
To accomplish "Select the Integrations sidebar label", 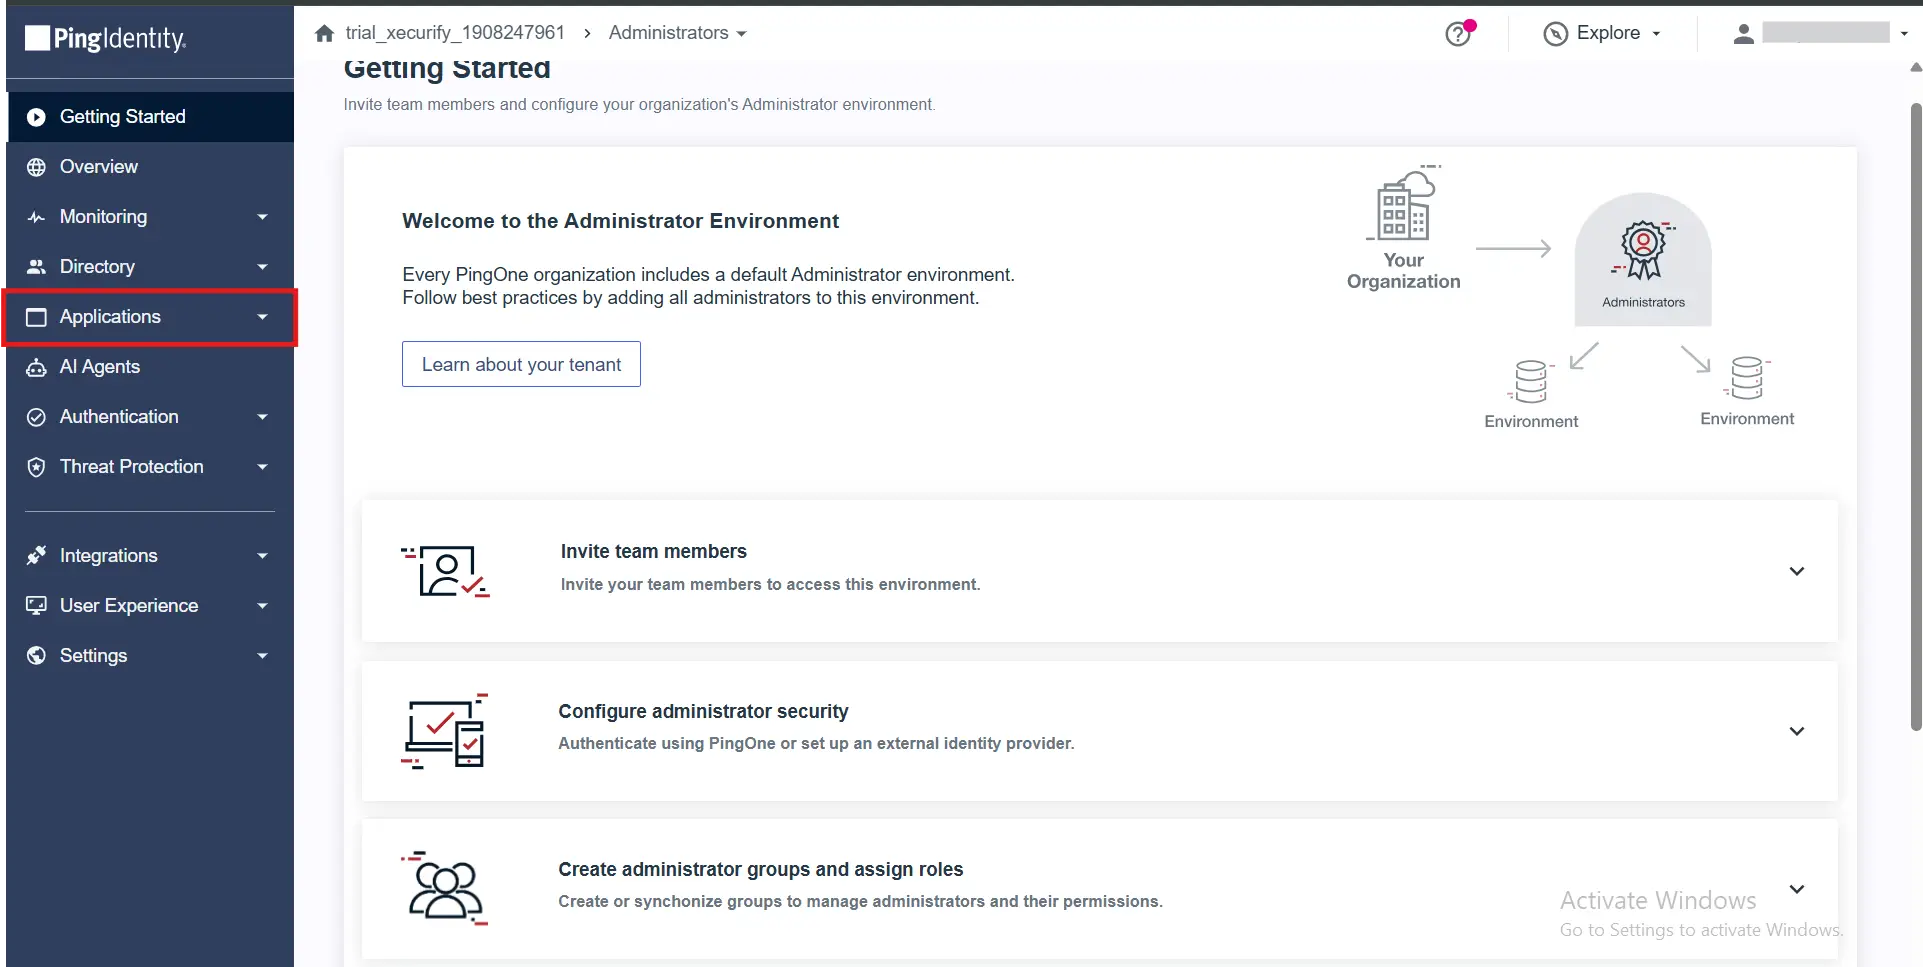I will click(108, 556).
